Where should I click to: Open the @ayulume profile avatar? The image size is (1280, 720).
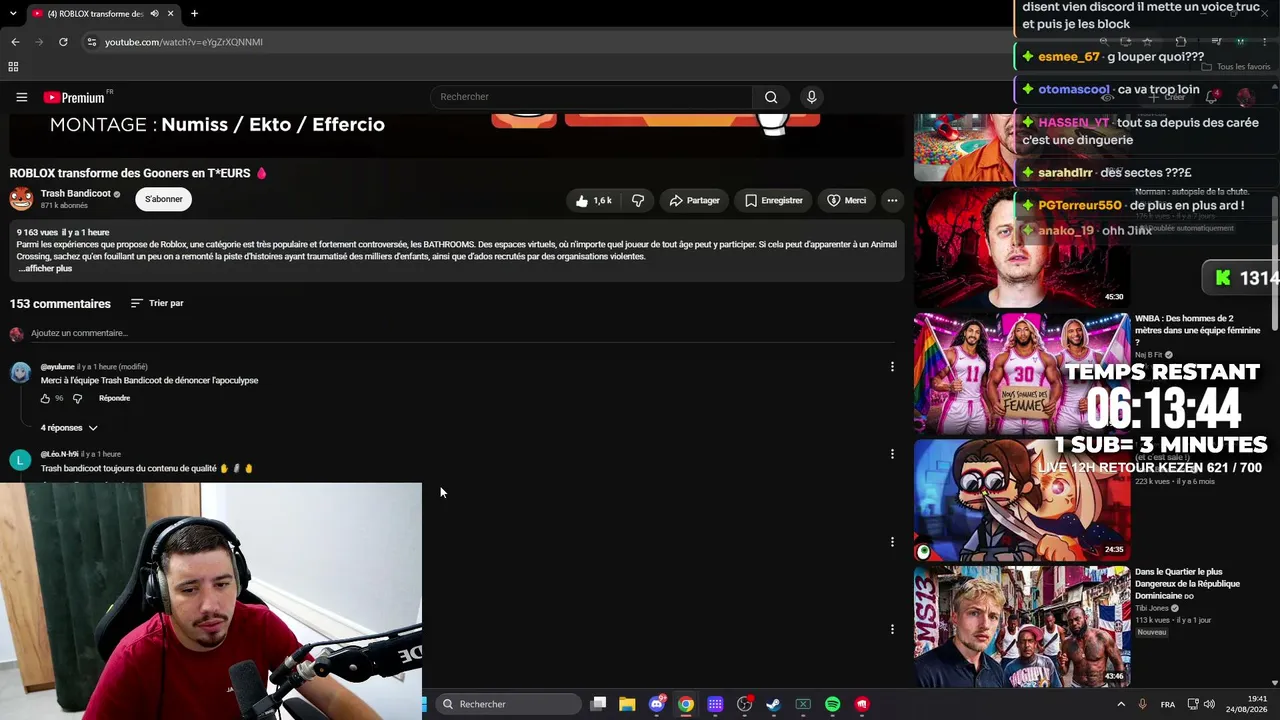[x=20, y=373]
